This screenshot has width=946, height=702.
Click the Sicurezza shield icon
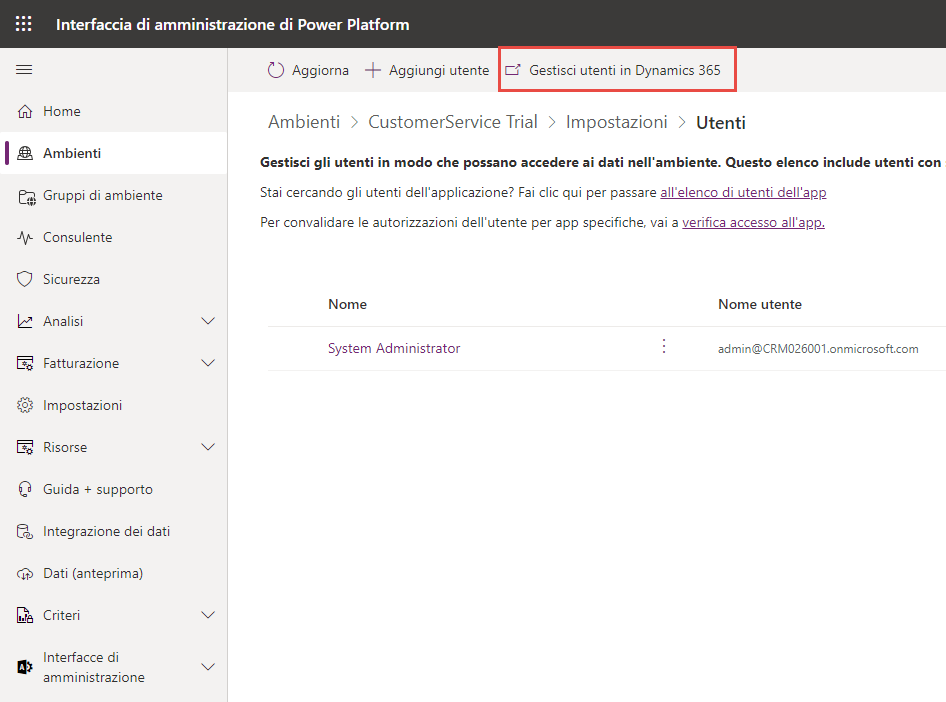(x=25, y=279)
